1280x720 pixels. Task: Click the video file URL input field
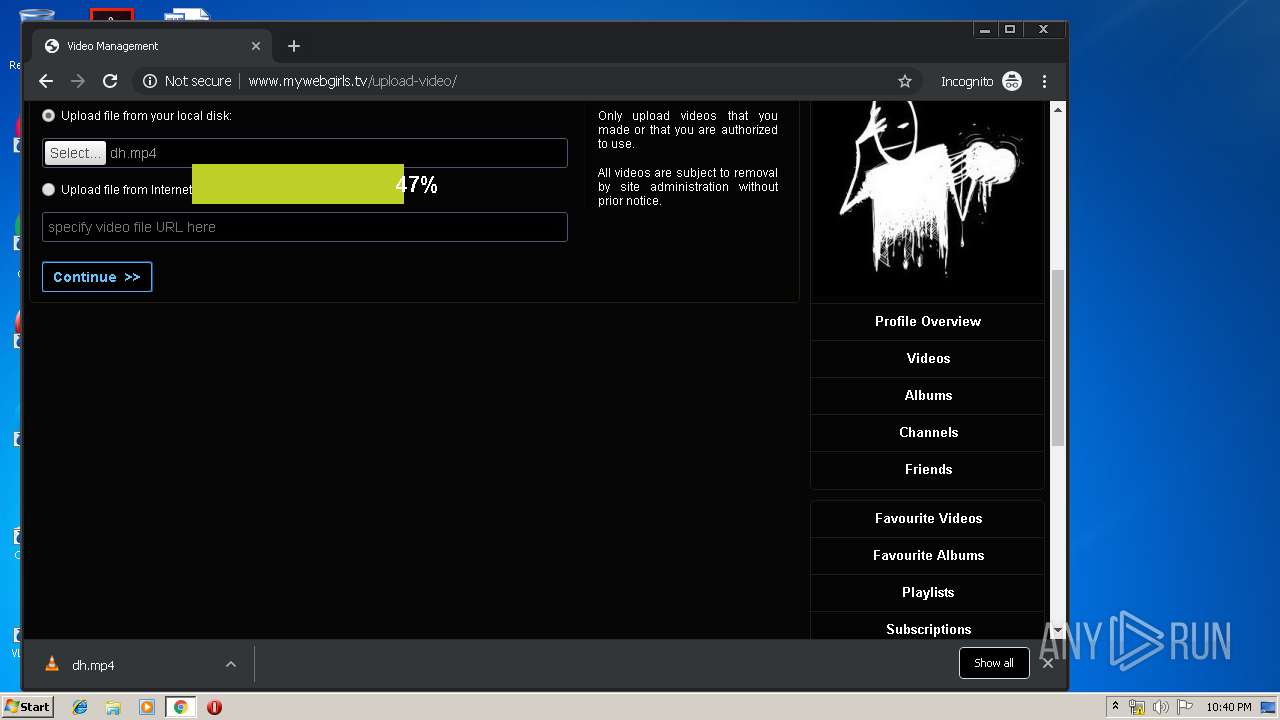pos(305,227)
